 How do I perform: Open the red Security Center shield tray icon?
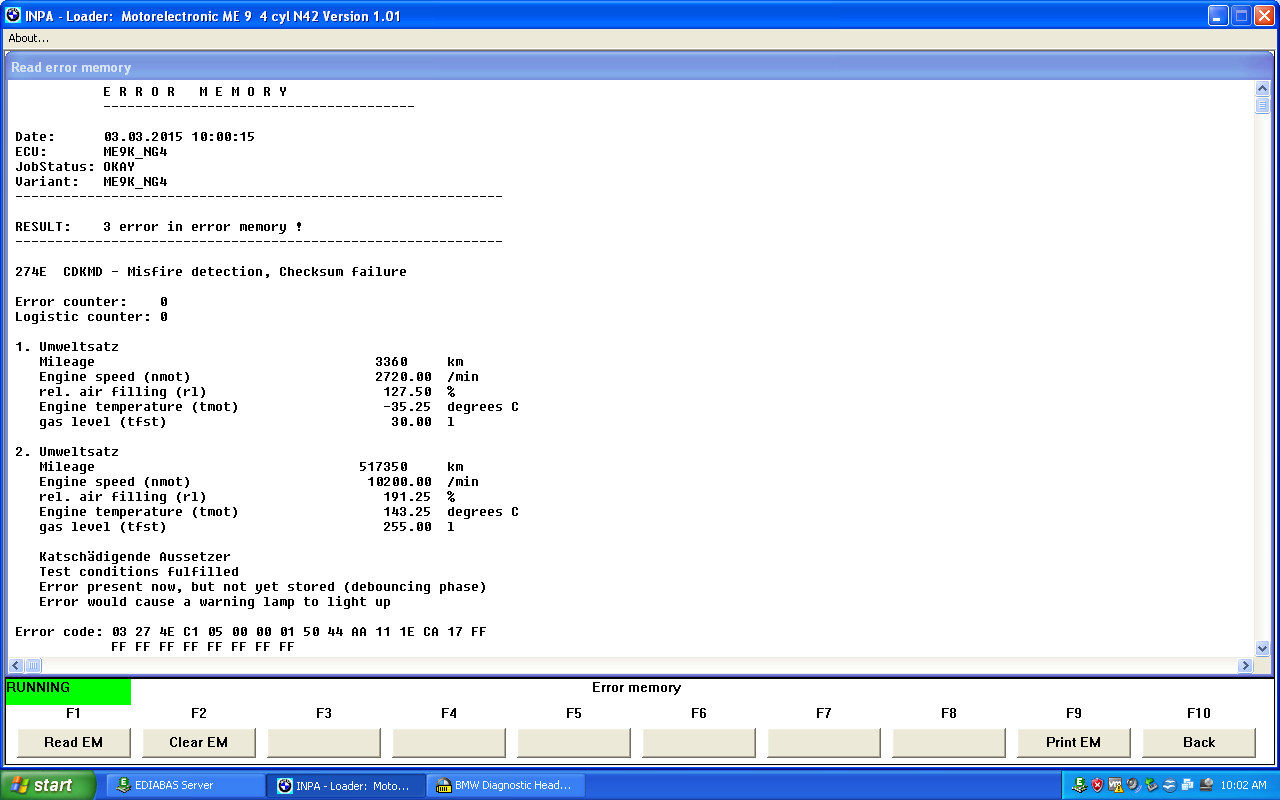pos(1097,785)
